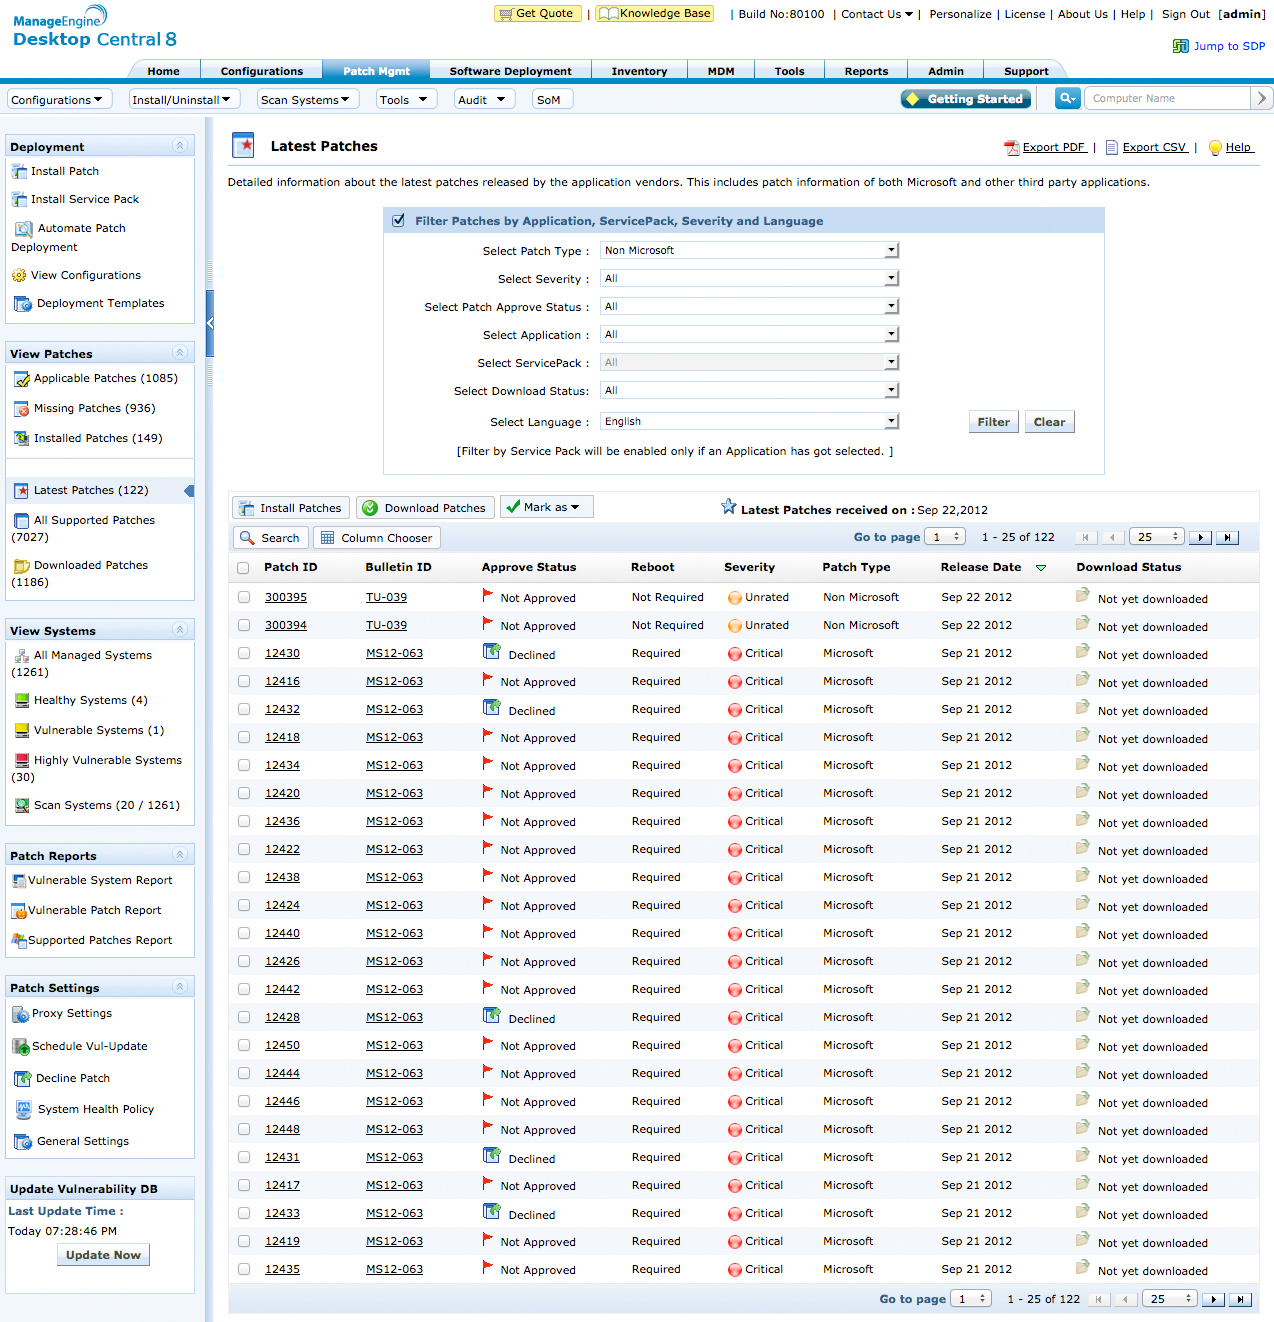Click the Update Now button
Image resolution: width=1274 pixels, height=1322 pixels.
103,1255
